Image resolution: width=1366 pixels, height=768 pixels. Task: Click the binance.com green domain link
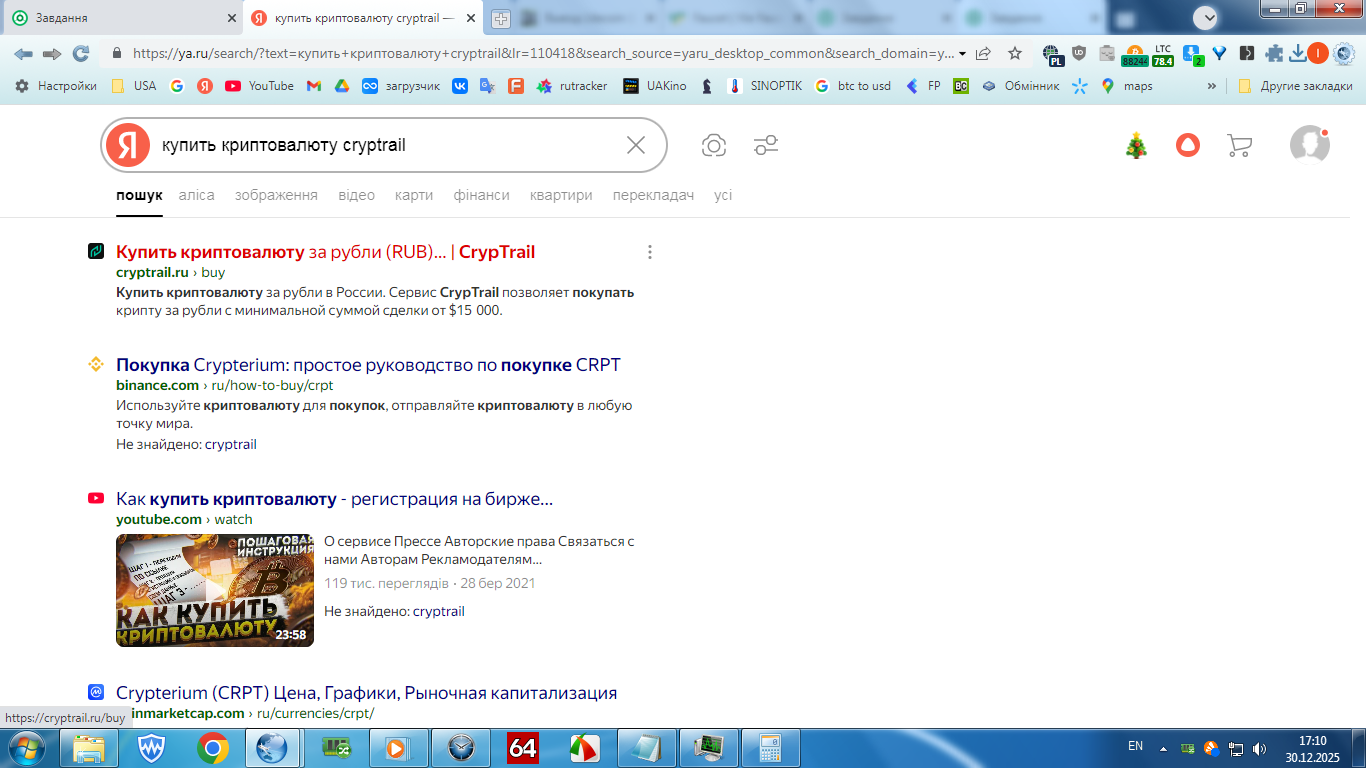coord(157,385)
